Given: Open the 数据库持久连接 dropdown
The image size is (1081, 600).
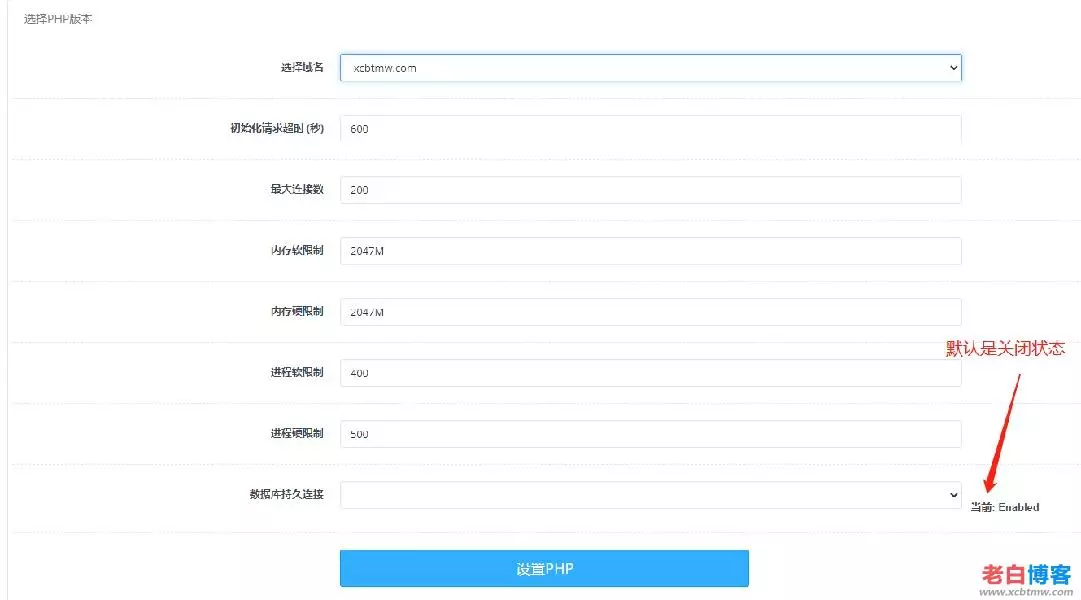Looking at the screenshot, I should [x=650, y=494].
